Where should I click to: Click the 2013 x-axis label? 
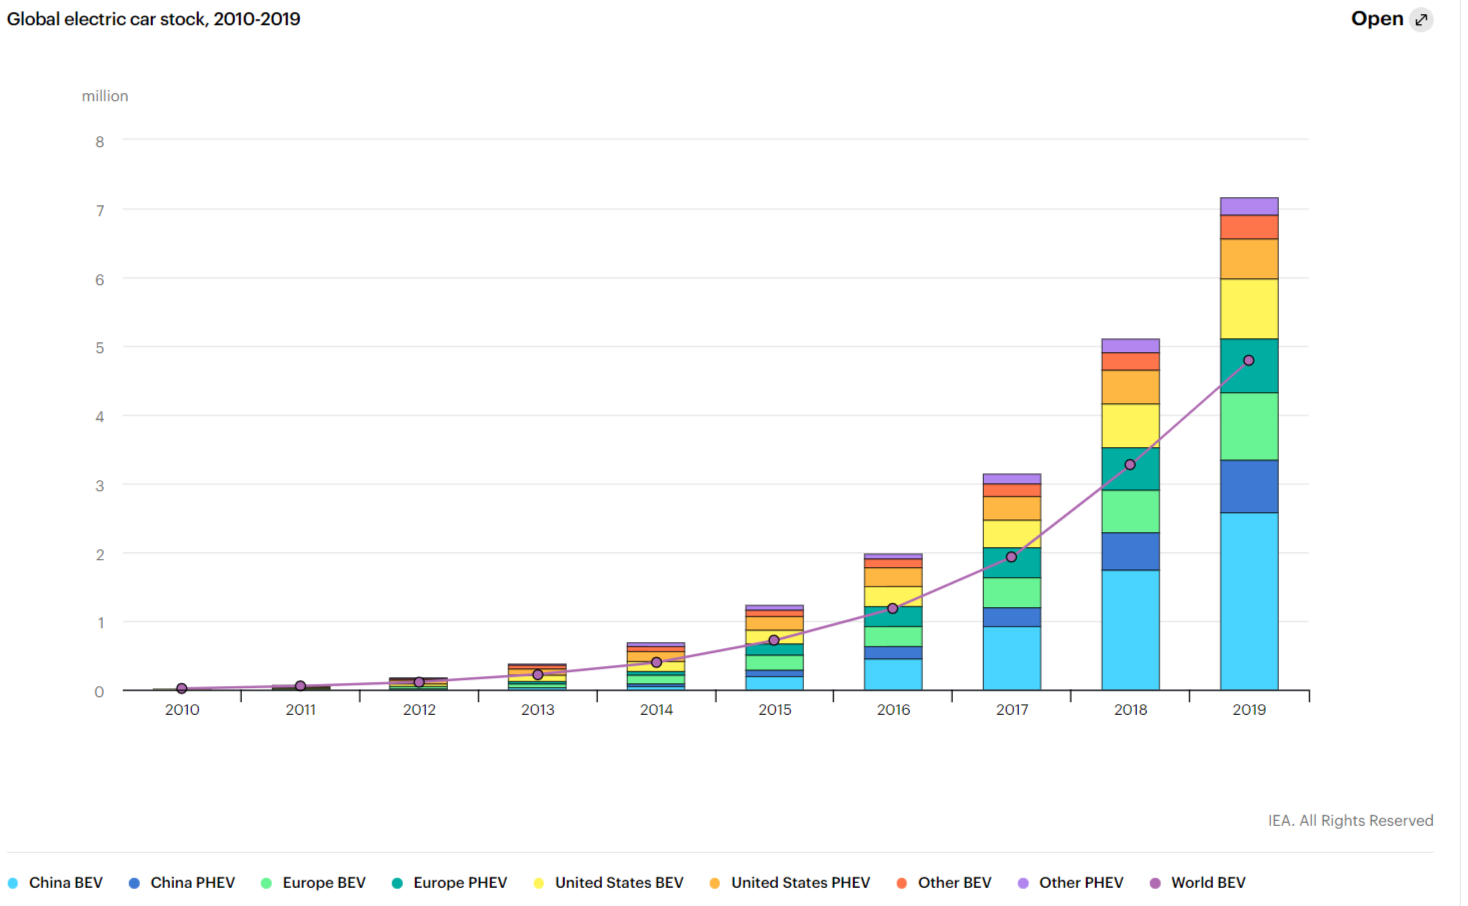coord(538,709)
